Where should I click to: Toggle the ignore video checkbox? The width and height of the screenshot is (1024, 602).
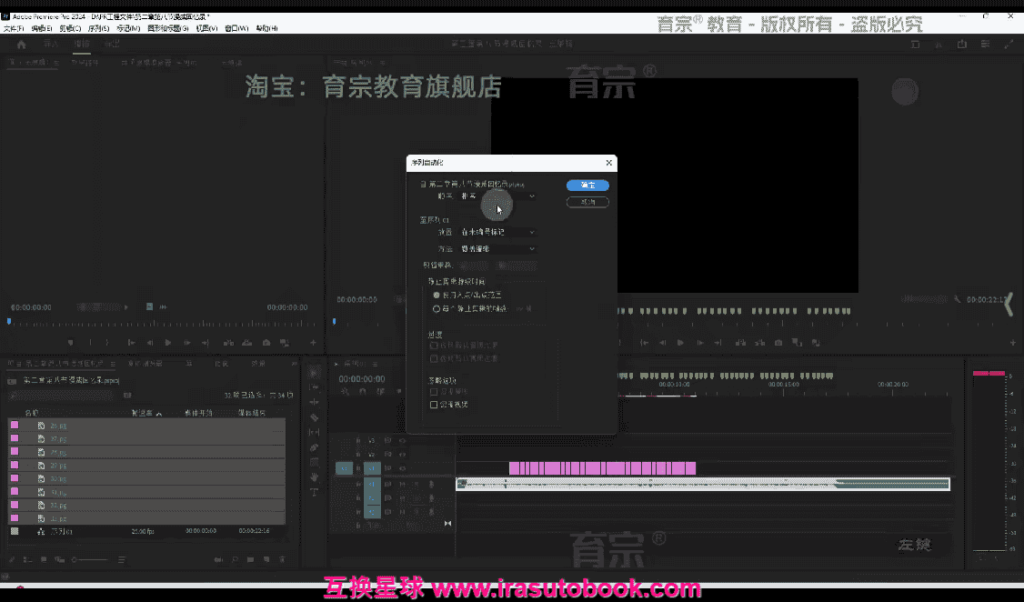434,405
